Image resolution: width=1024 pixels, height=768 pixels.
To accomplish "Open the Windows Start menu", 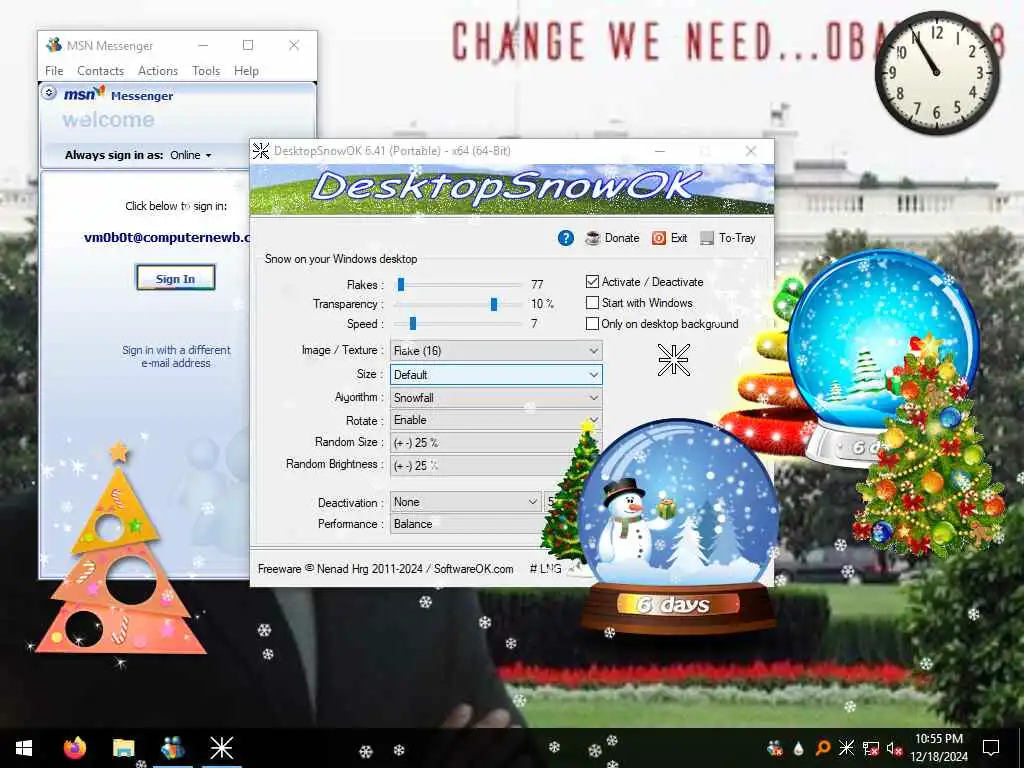I will [x=24, y=748].
